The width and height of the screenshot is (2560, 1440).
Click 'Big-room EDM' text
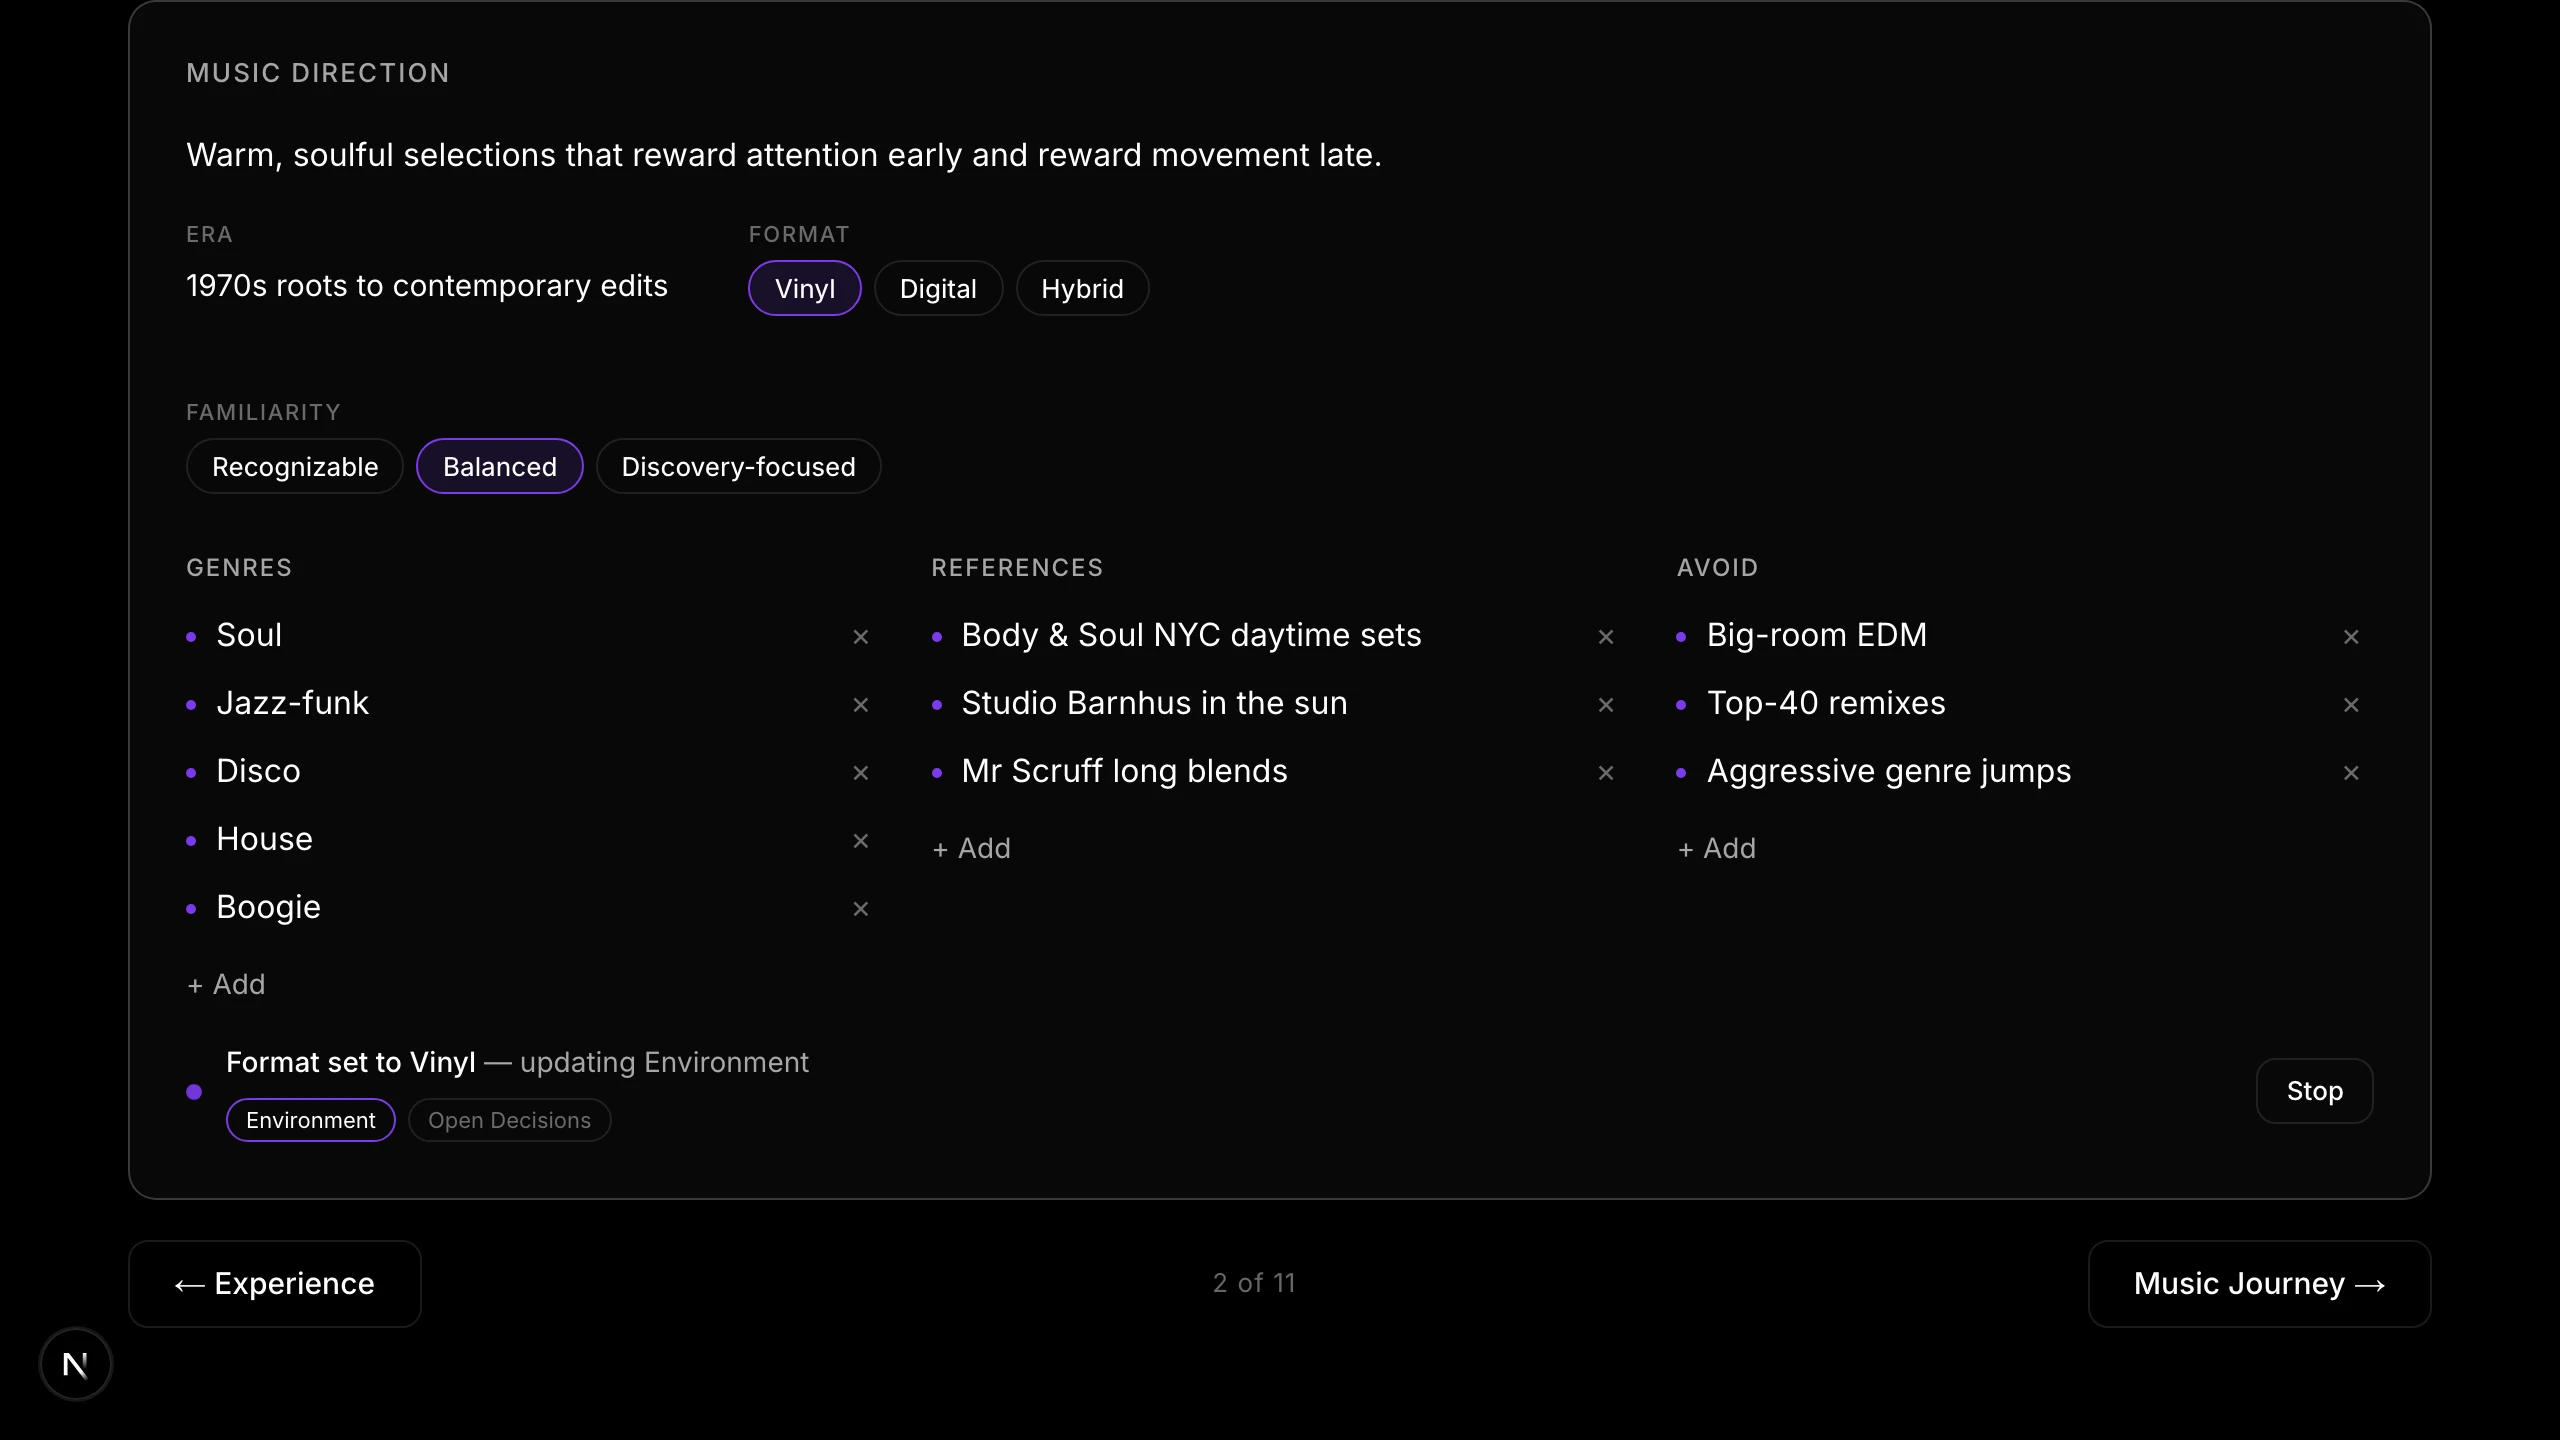tap(1816, 635)
